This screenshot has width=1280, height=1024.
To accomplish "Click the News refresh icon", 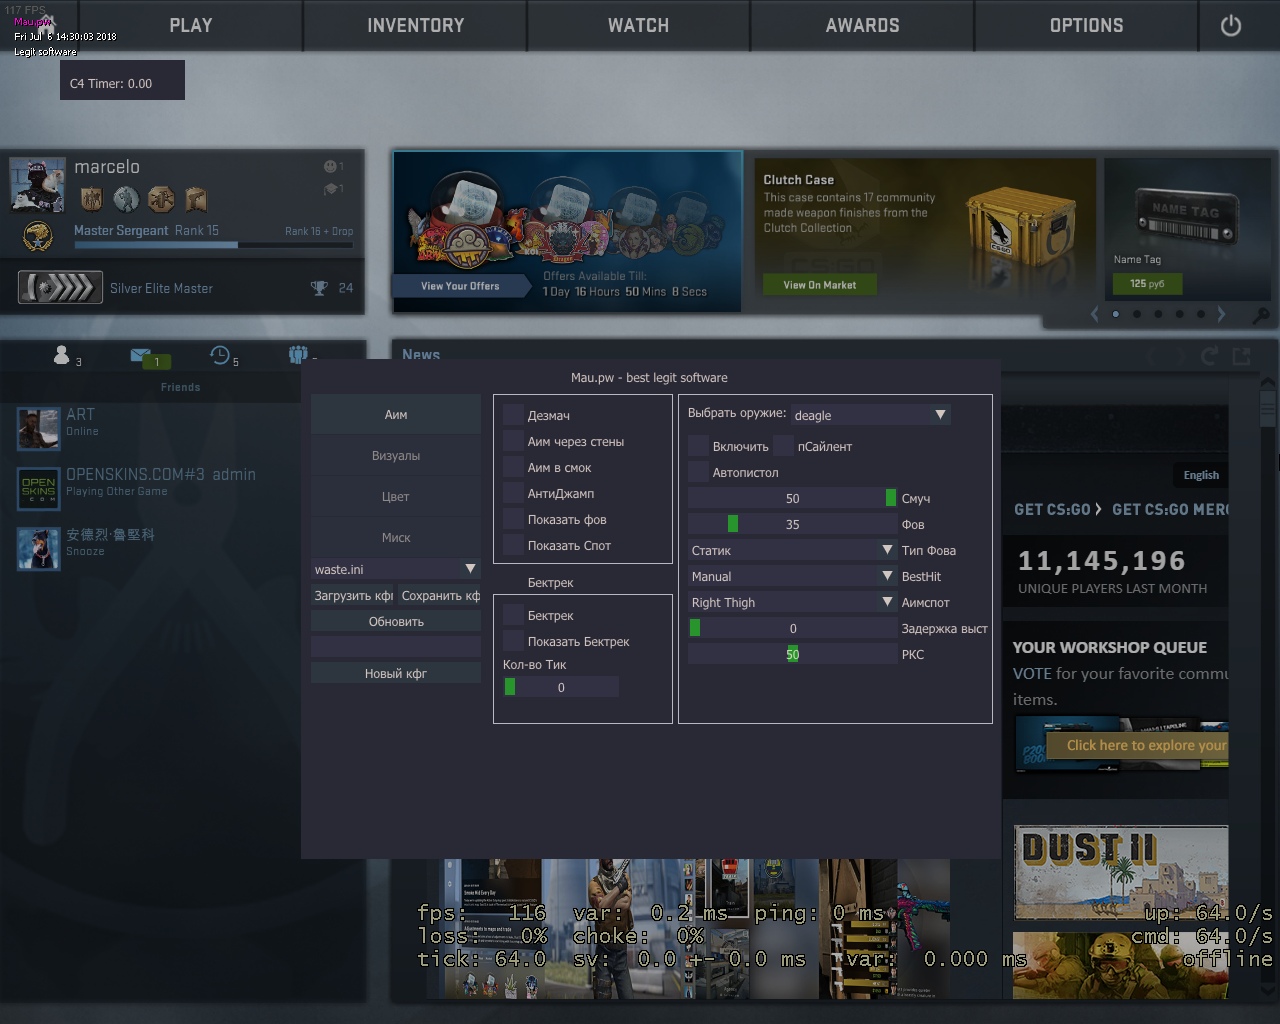I will pos(1209,356).
